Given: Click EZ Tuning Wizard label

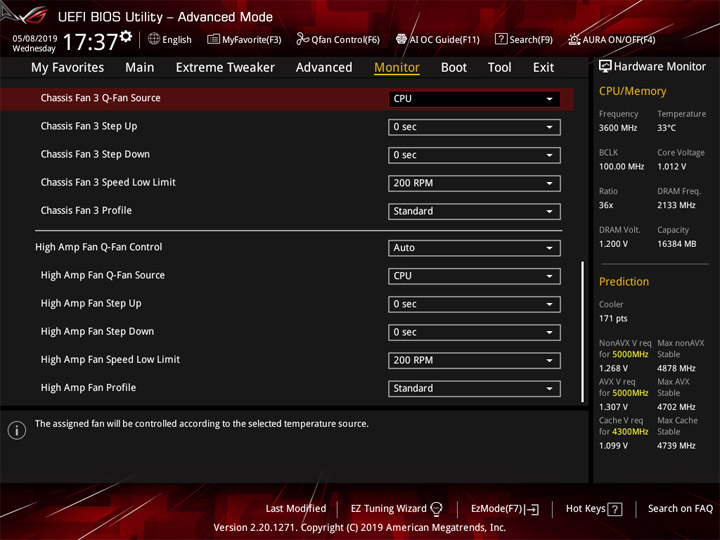Looking at the screenshot, I should click(x=388, y=509).
